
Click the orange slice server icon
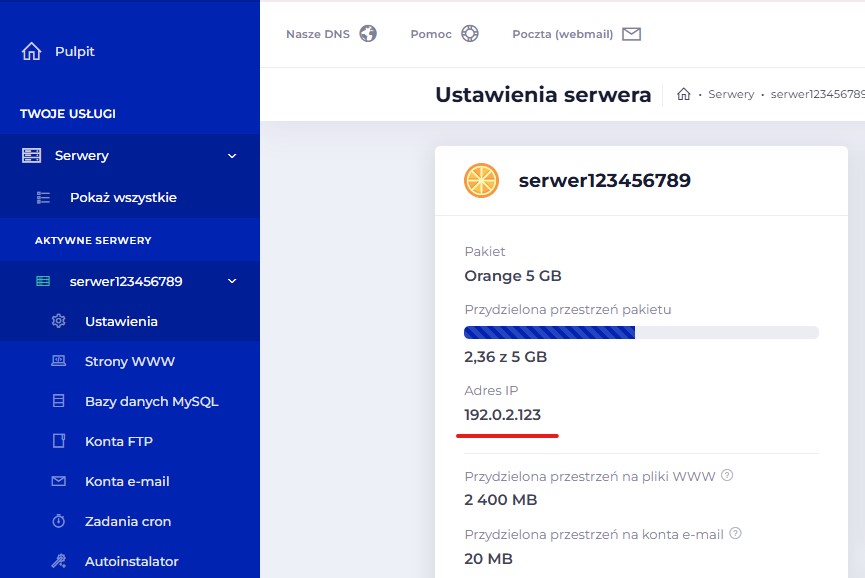click(481, 181)
